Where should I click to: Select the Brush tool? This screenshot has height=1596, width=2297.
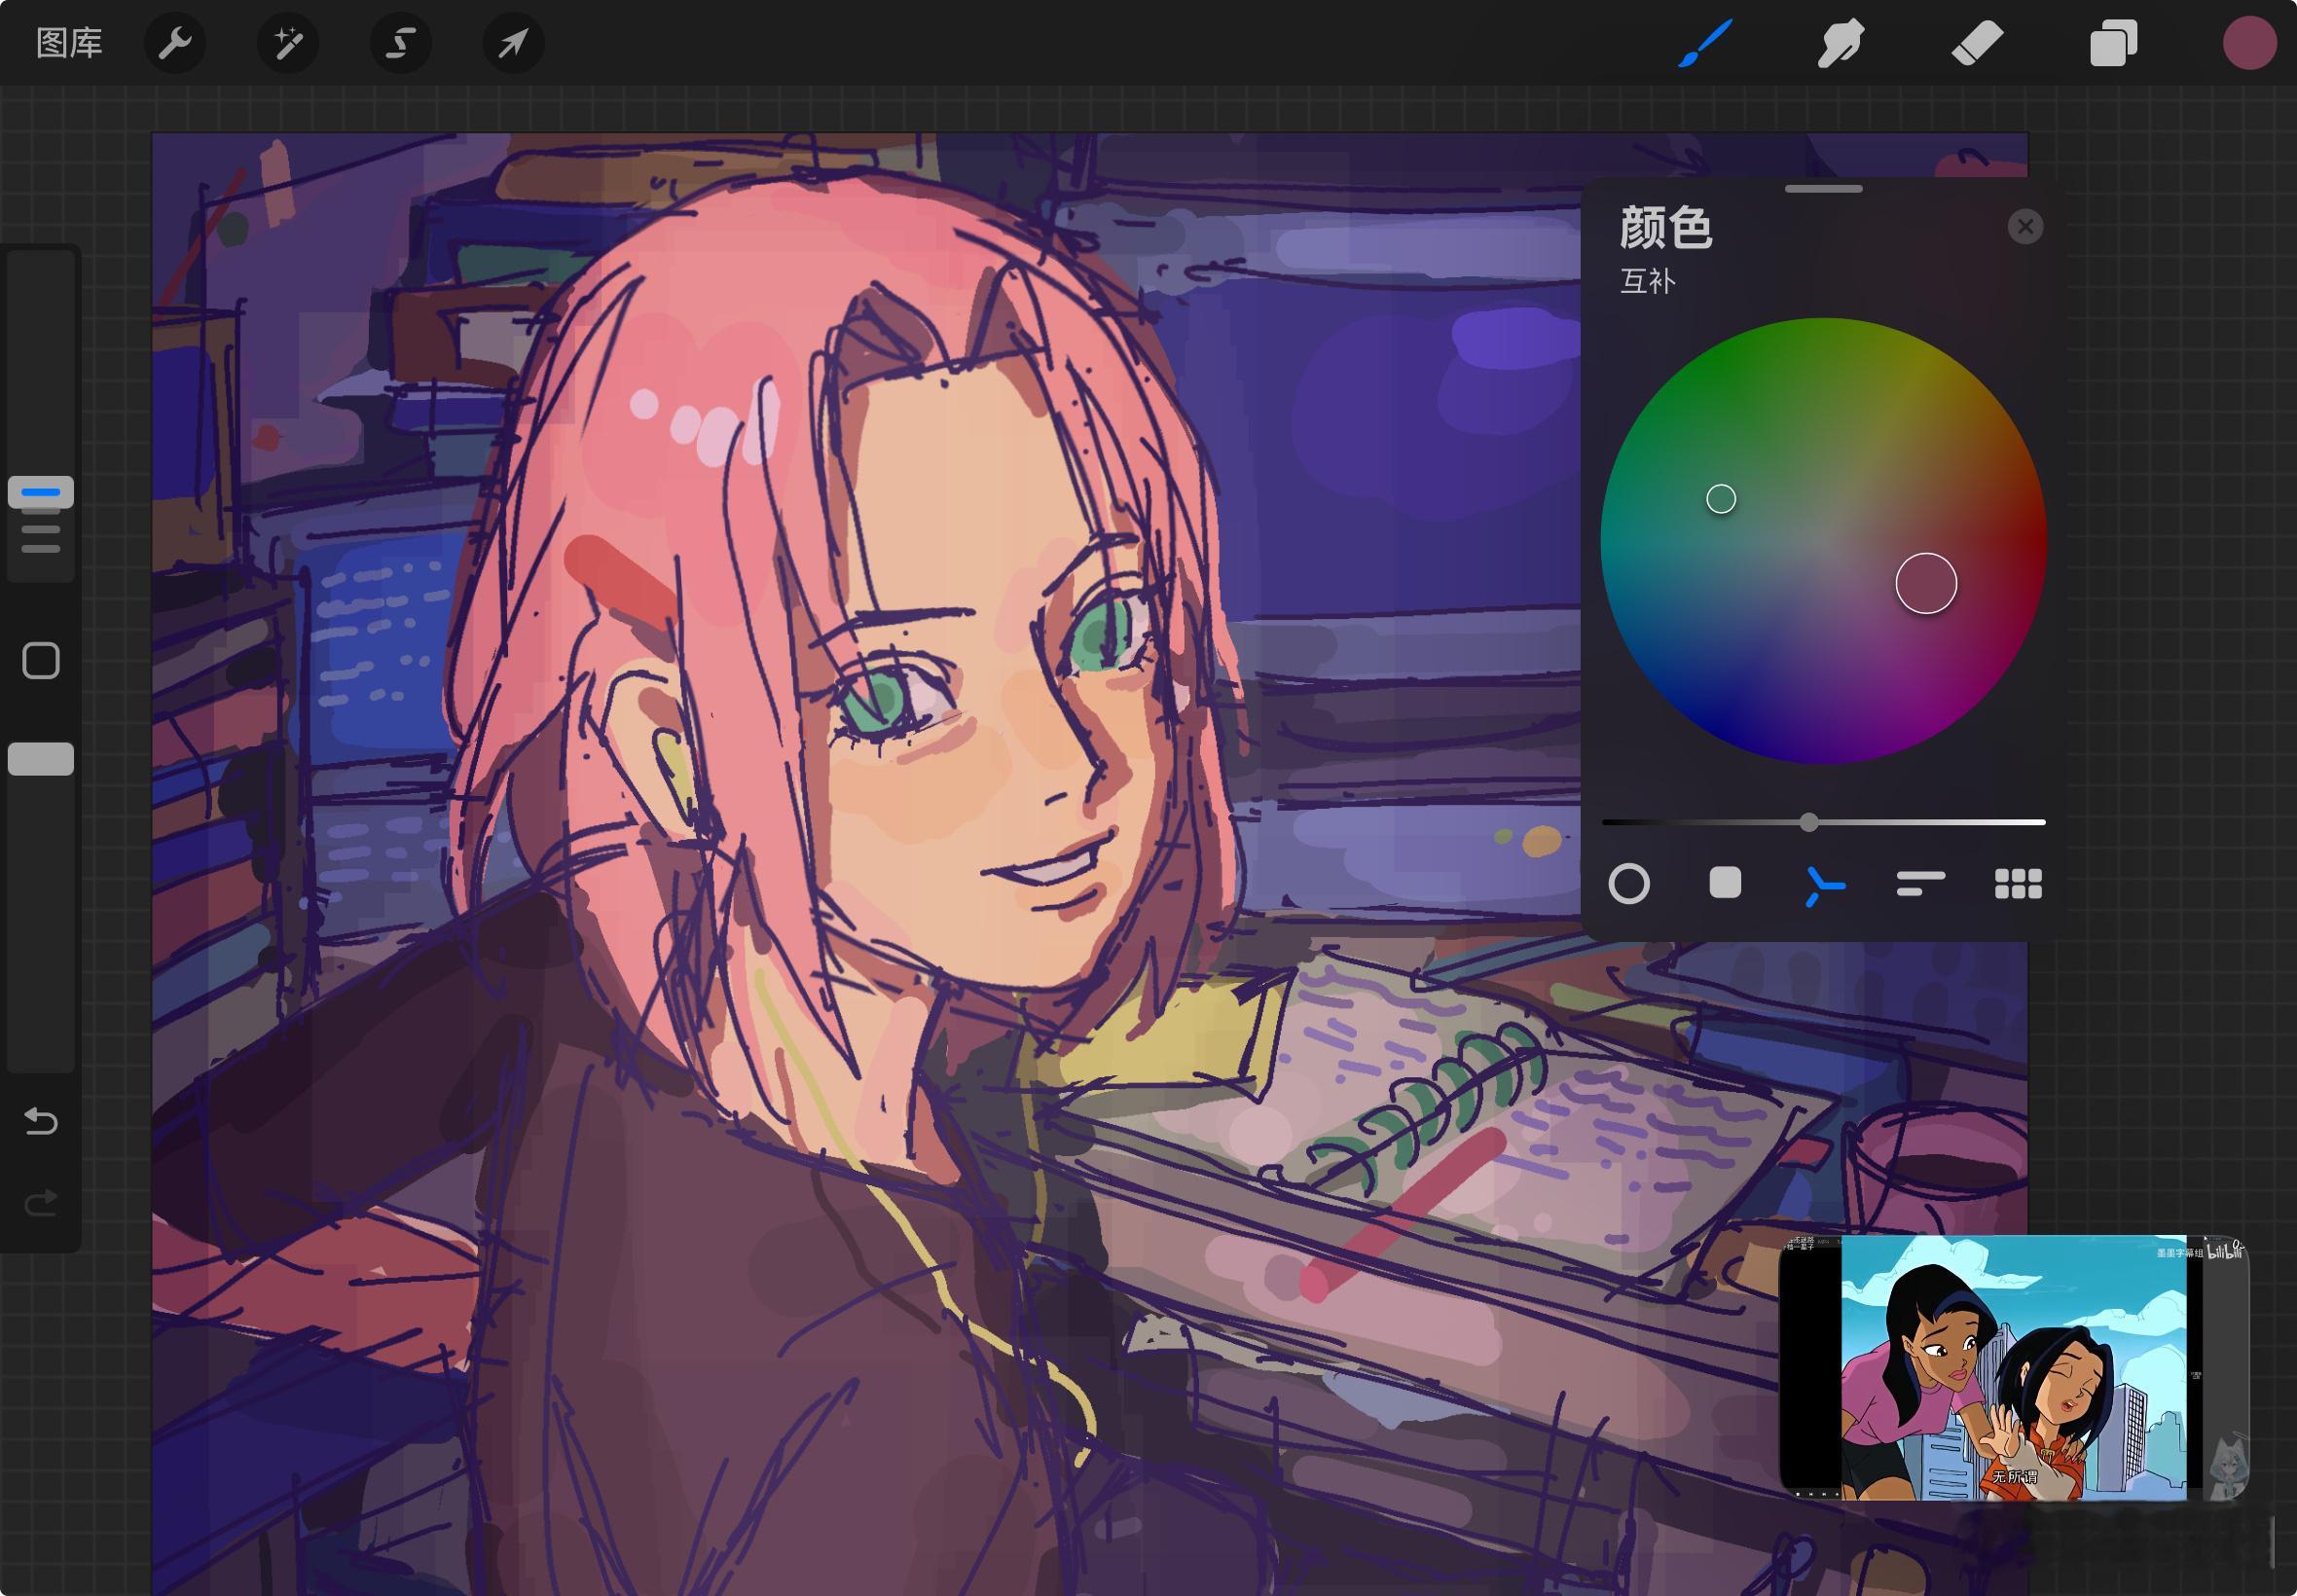tap(1704, 43)
